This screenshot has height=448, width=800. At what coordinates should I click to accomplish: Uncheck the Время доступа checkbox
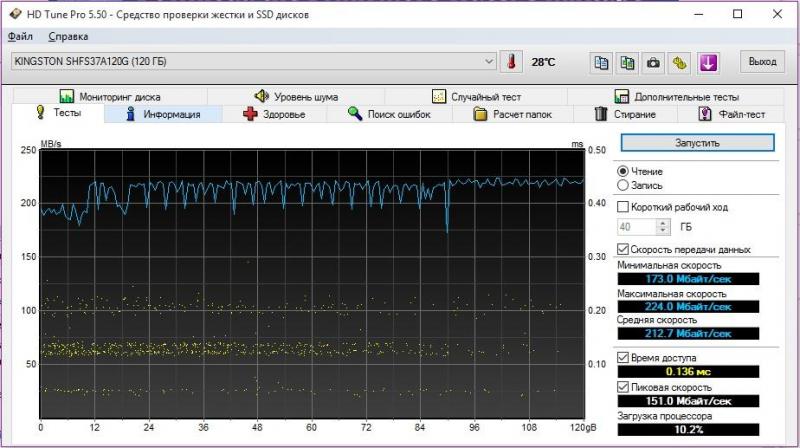pos(624,357)
